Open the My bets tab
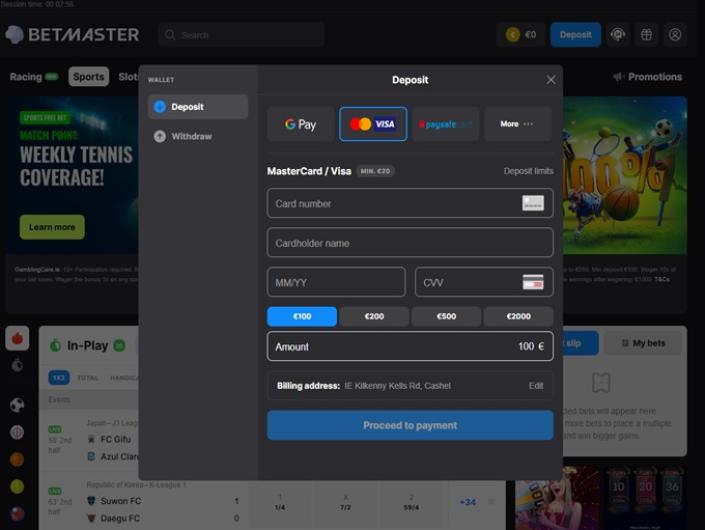The image size is (705, 530). coord(643,343)
